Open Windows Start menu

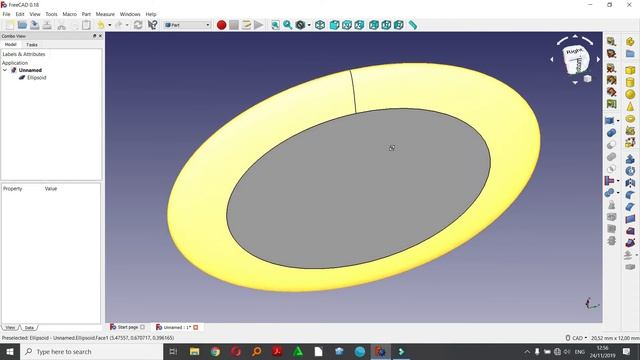pyautogui.click(x=10, y=351)
